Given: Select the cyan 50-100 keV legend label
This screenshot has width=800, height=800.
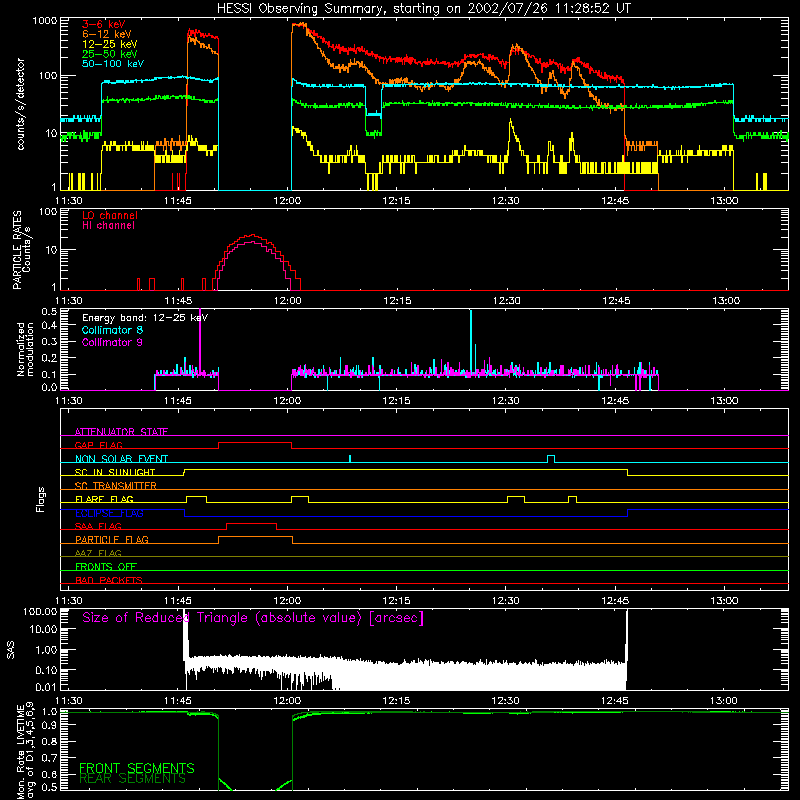Looking at the screenshot, I should (113, 64).
